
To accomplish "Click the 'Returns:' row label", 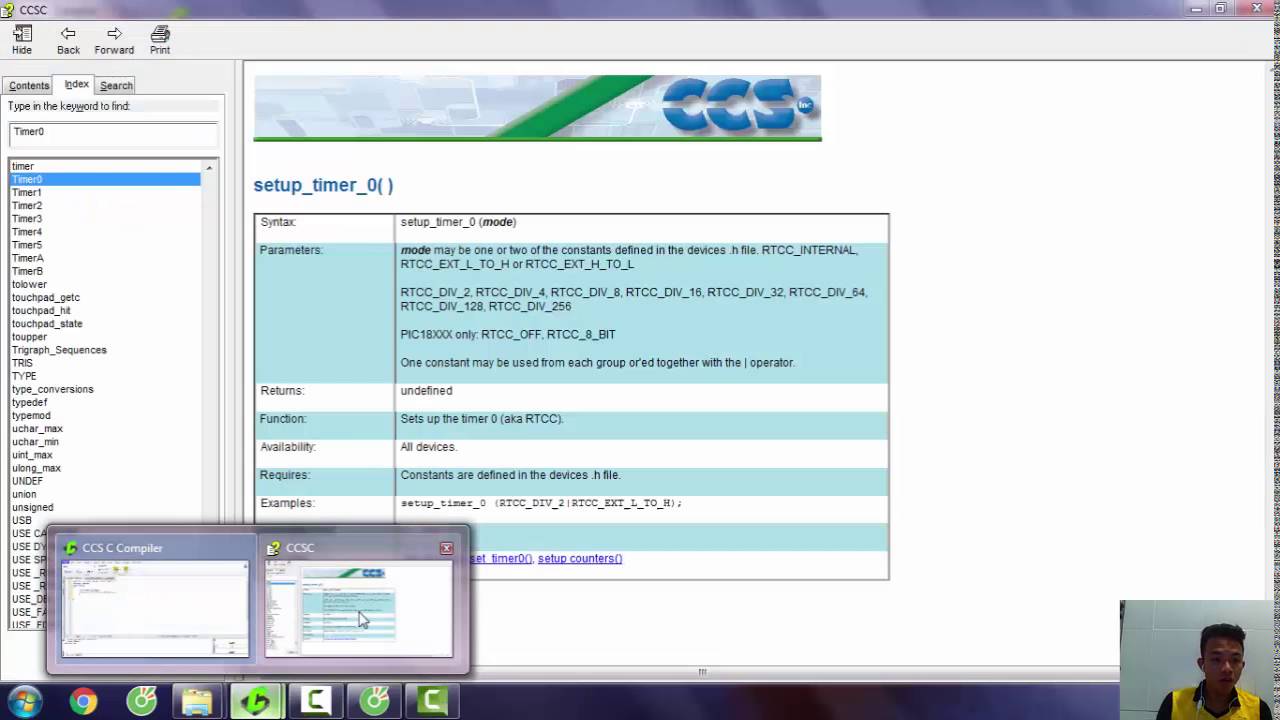I will (x=282, y=391).
